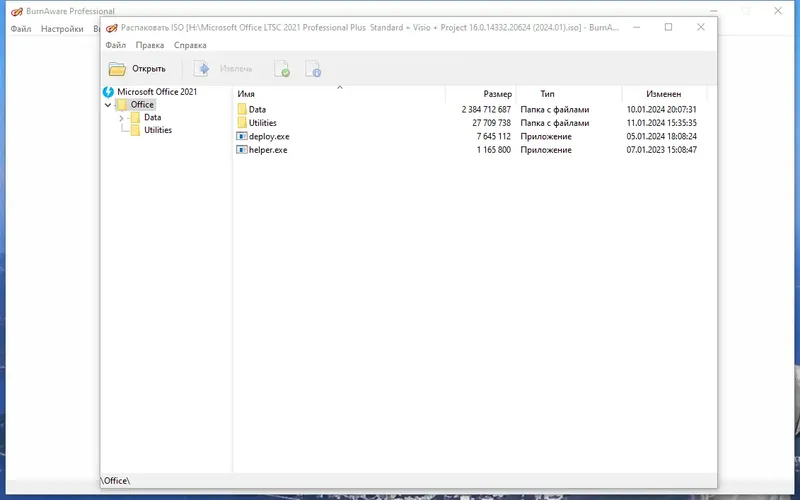Open the Файл menu in ISO window
Image resolution: width=800 pixels, height=500 pixels.
[x=115, y=45]
